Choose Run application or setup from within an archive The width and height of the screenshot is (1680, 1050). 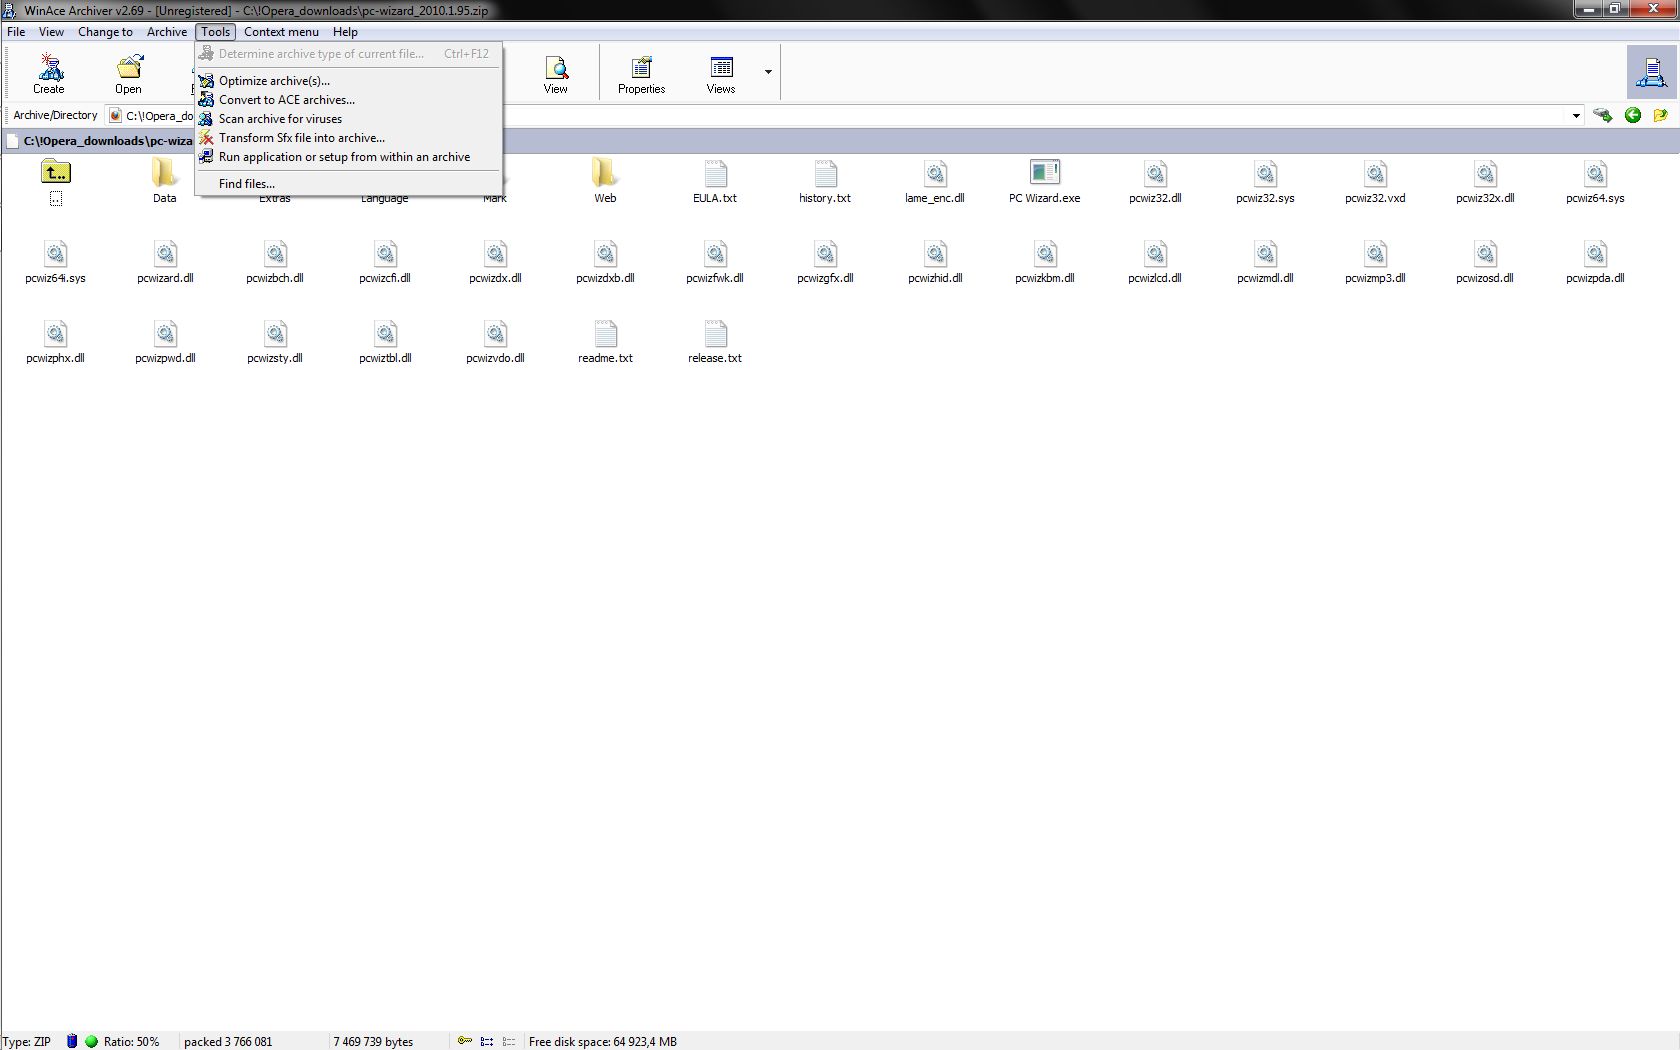(x=348, y=157)
